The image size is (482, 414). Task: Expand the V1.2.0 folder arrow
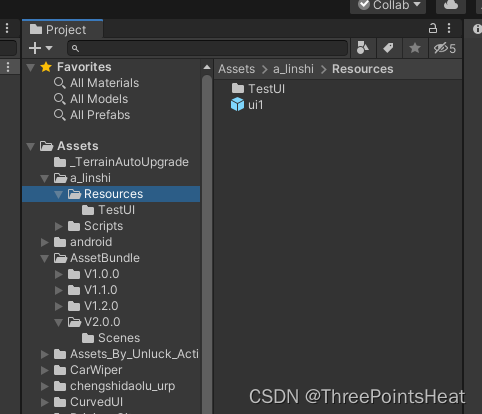(x=59, y=306)
